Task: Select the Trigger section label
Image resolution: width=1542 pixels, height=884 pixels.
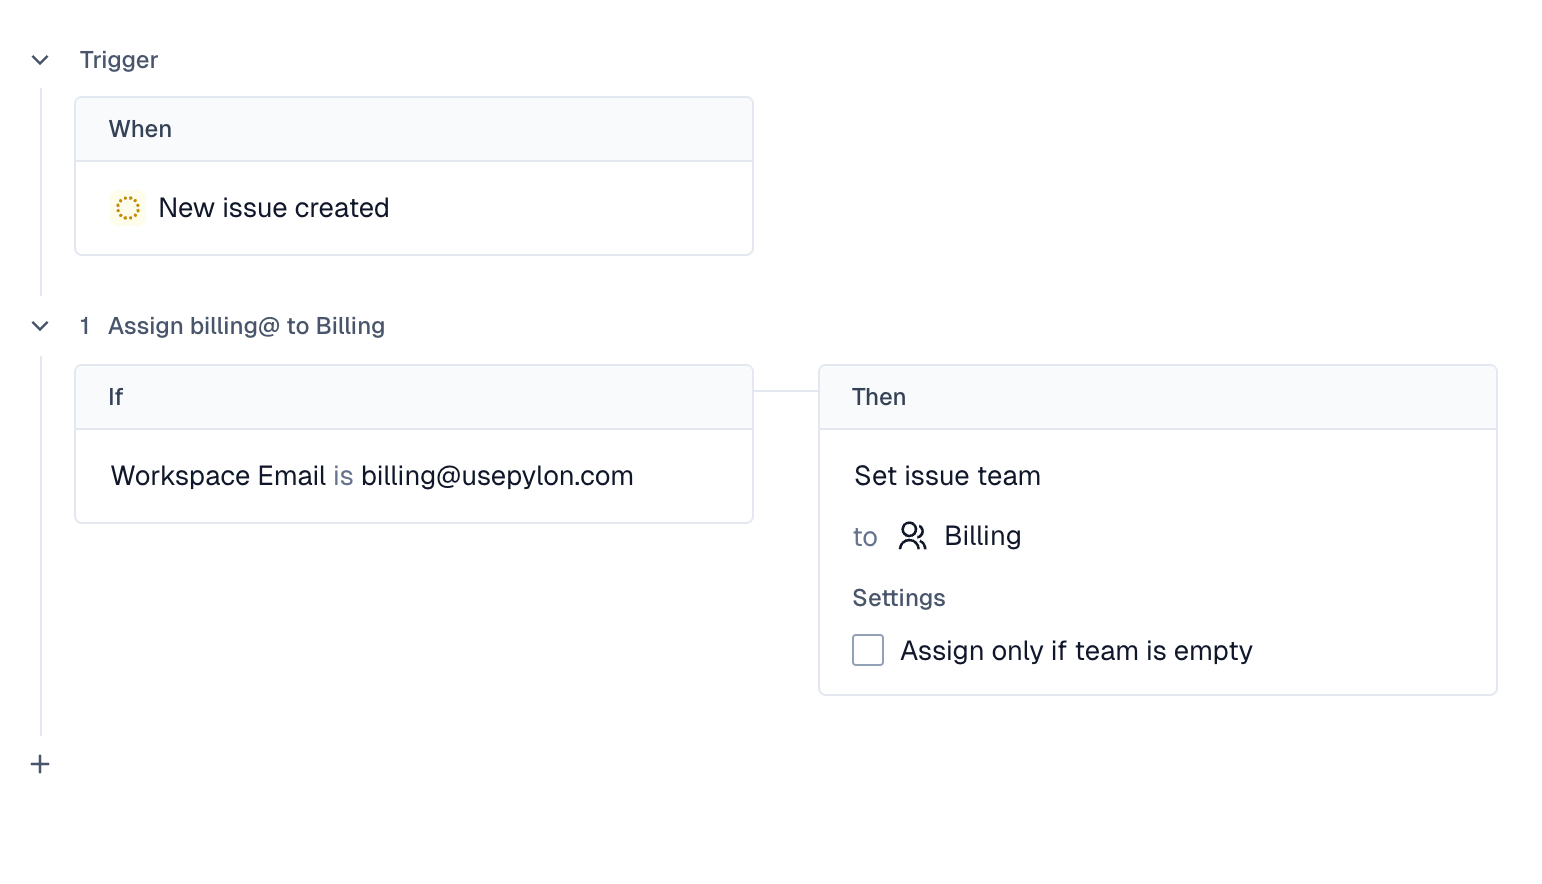Action: pyautogui.click(x=119, y=60)
